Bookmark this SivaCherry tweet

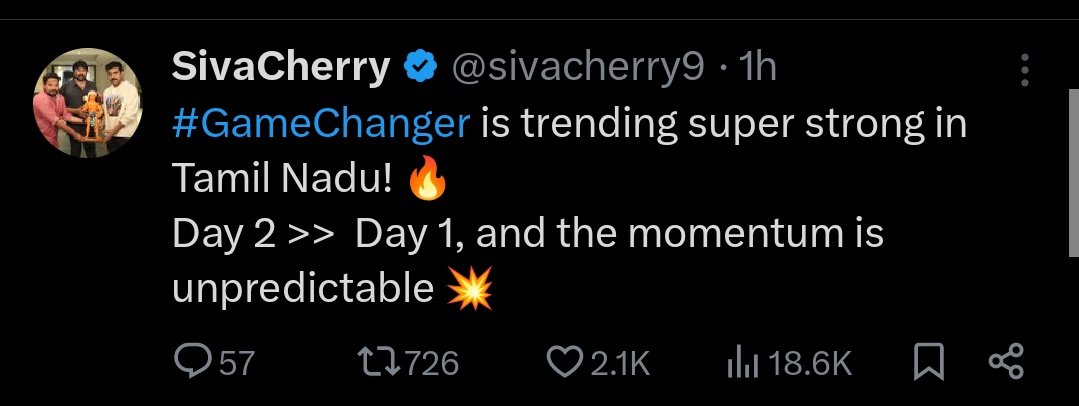929,362
